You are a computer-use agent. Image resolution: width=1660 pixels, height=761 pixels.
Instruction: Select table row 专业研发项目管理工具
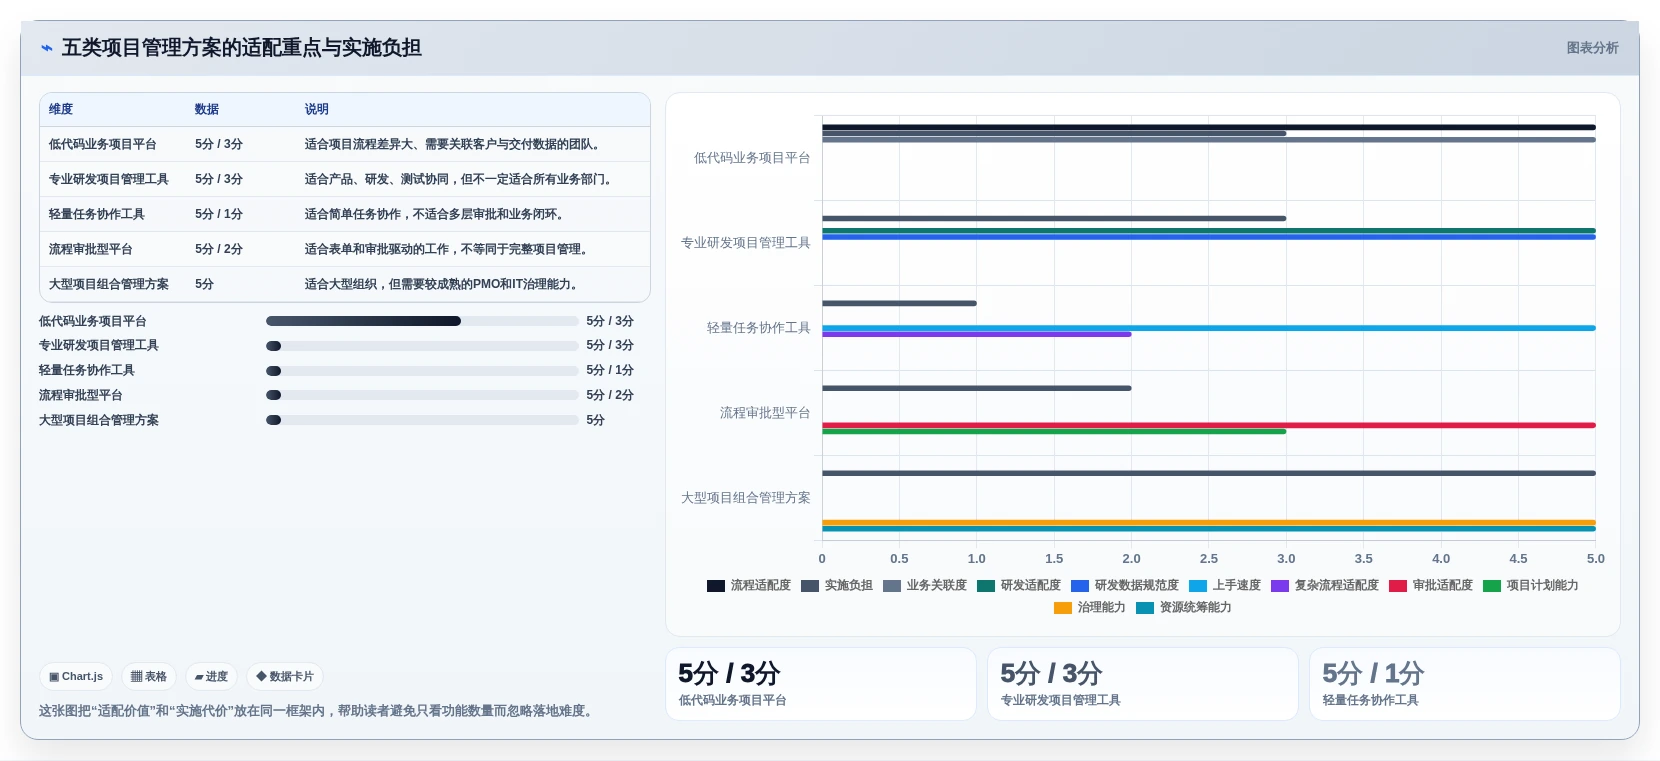click(x=345, y=179)
